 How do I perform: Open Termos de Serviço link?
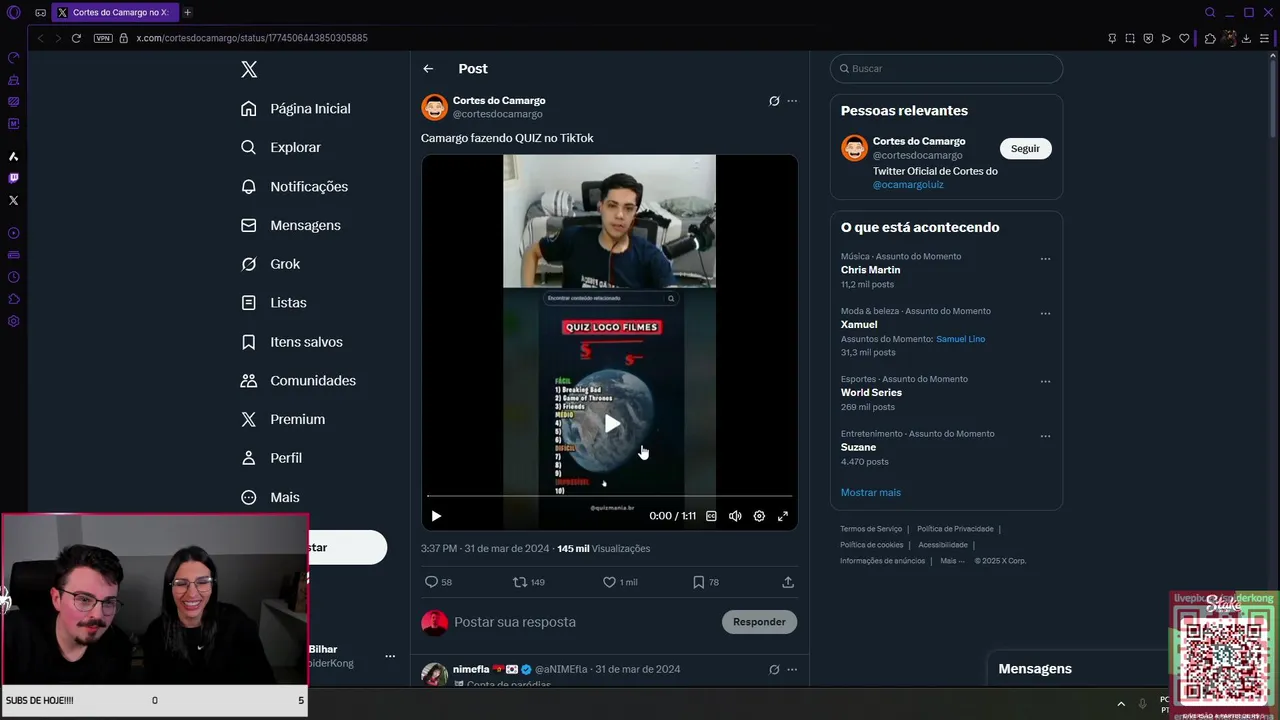[871, 529]
